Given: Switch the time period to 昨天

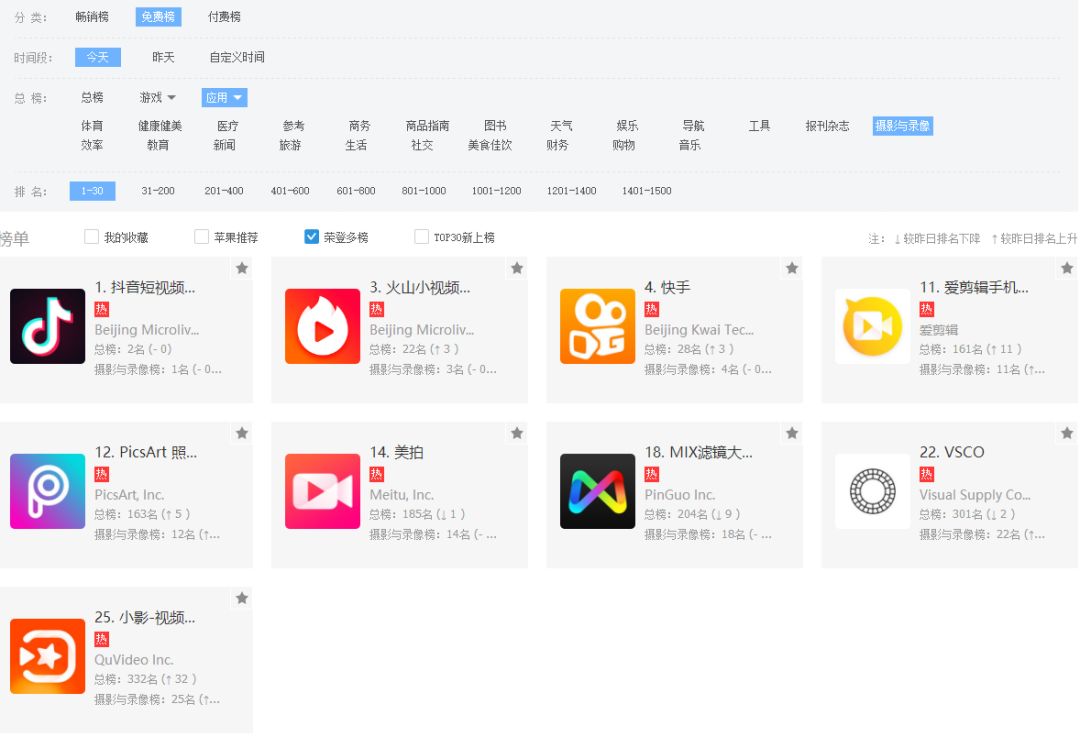Looking at the screenshot, I should coord(163,57).
